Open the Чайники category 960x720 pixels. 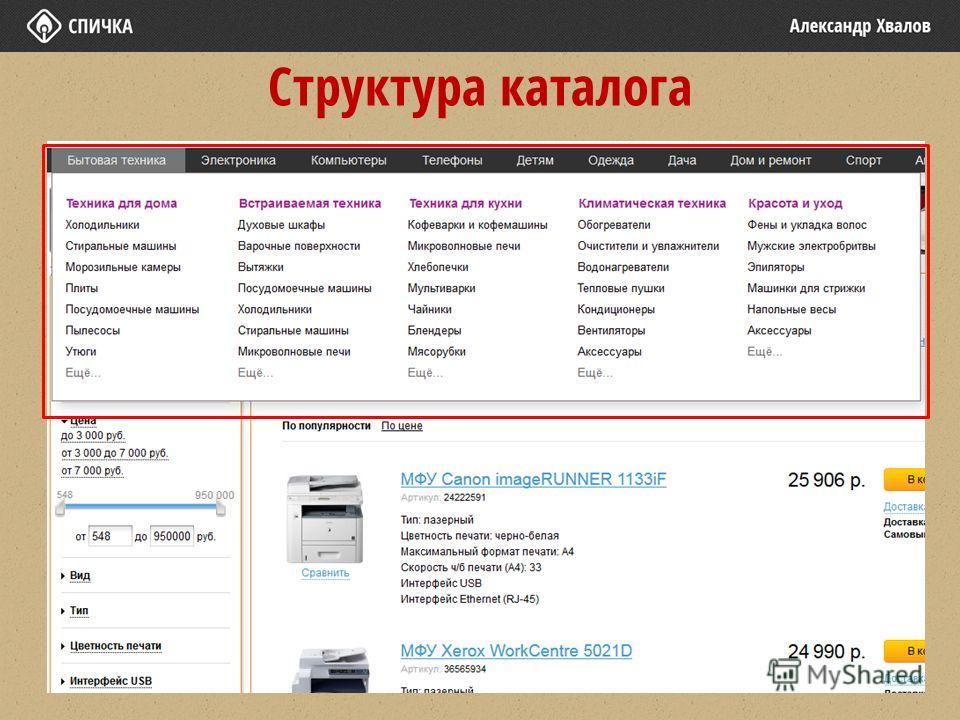[x=430, y=309]
